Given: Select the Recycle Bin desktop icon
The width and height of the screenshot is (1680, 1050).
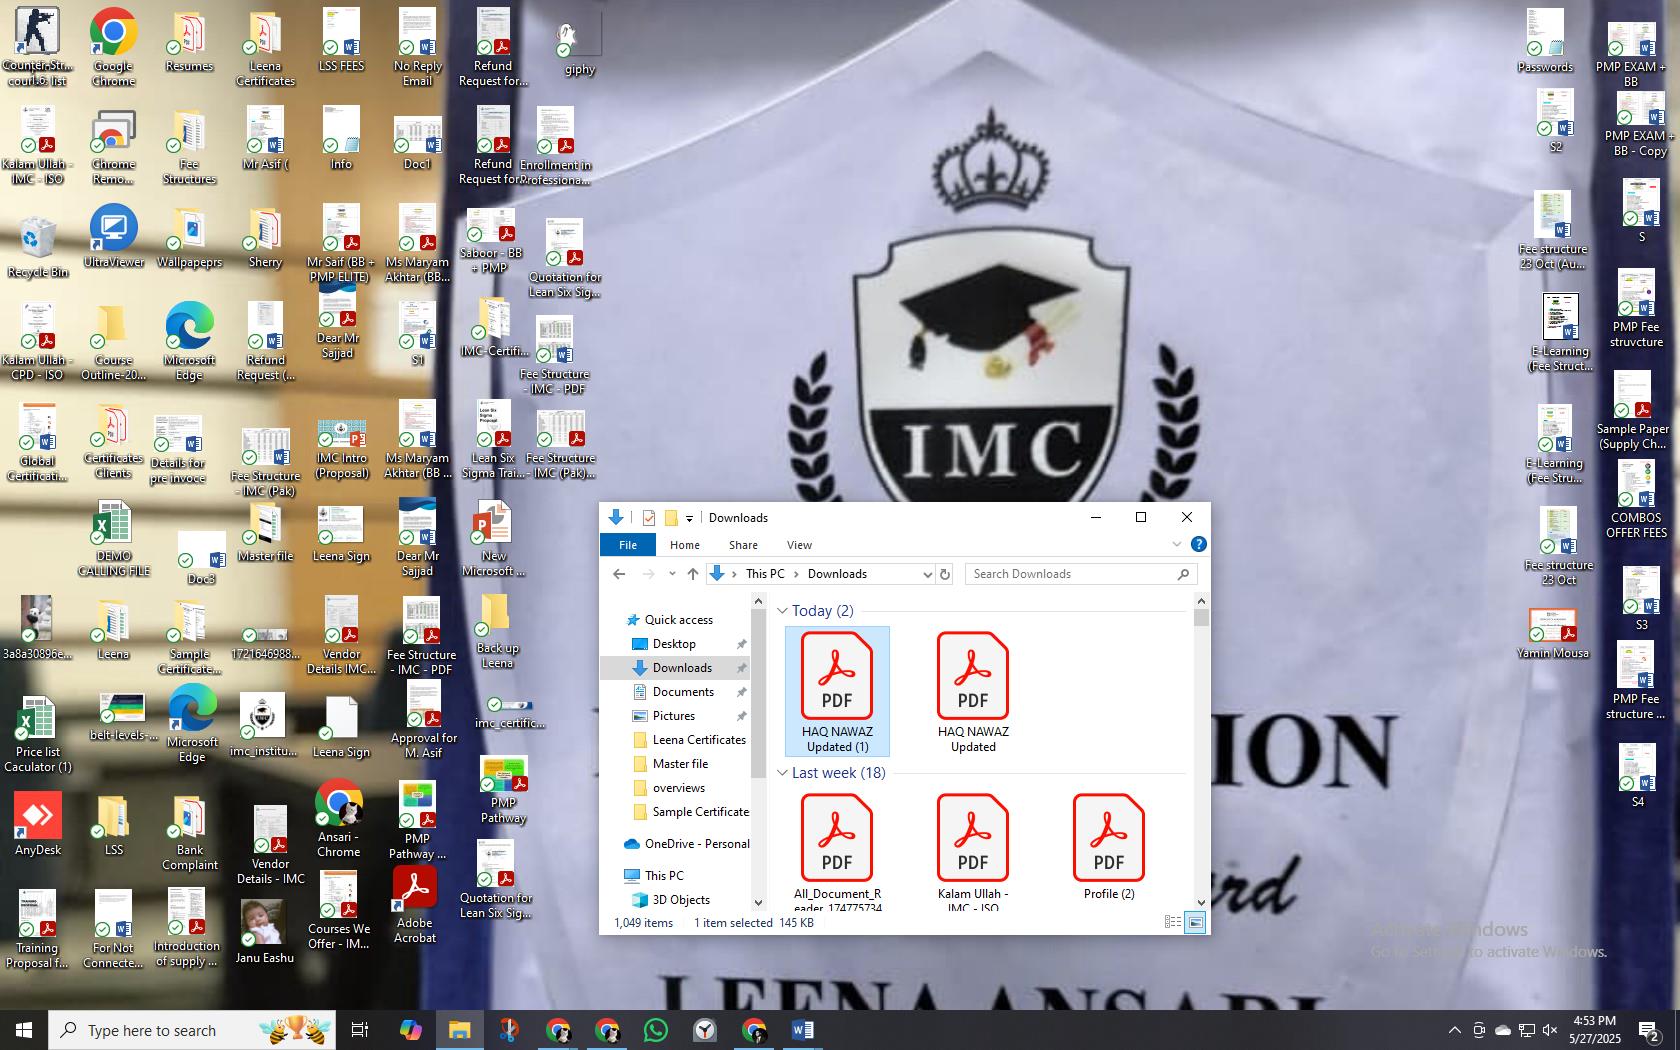Looking at the screenshot, I should click(x=37, y=246).
